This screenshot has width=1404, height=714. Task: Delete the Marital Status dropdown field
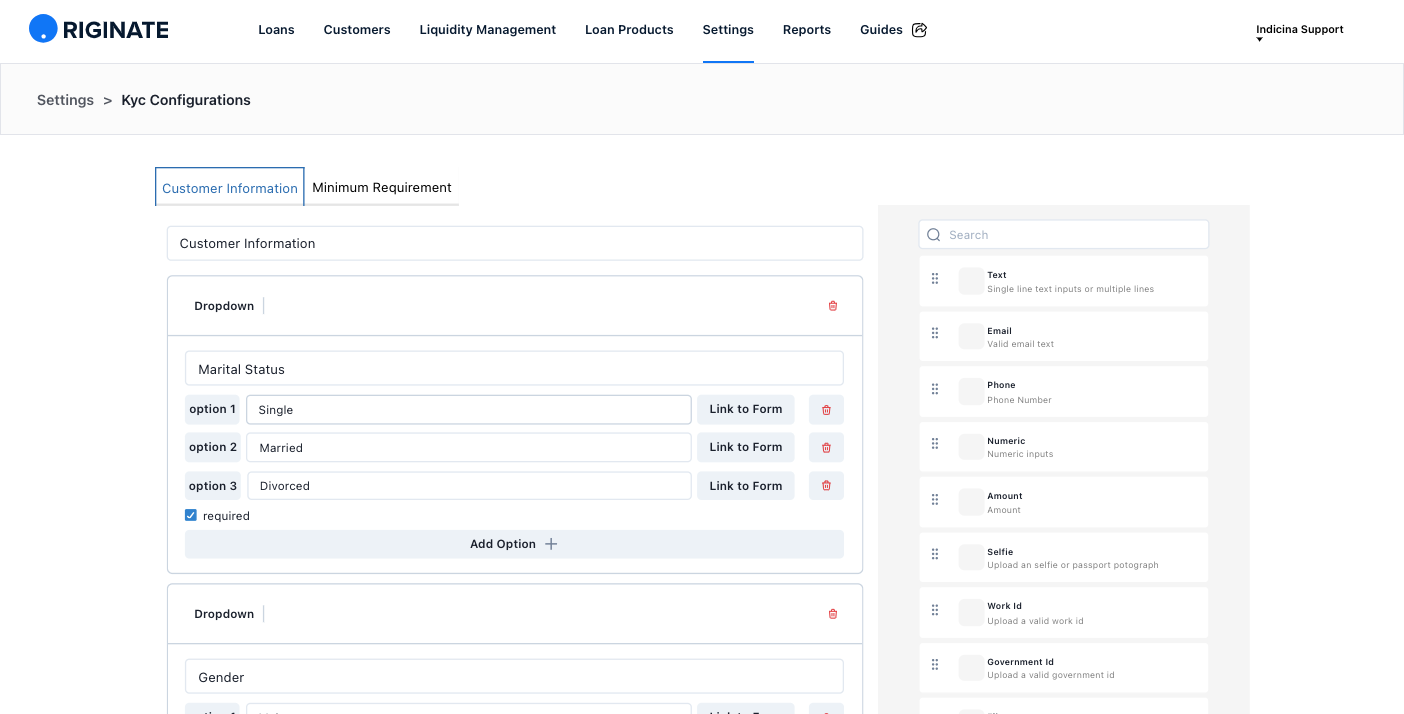pyautogui.click(x=833, y=306)
